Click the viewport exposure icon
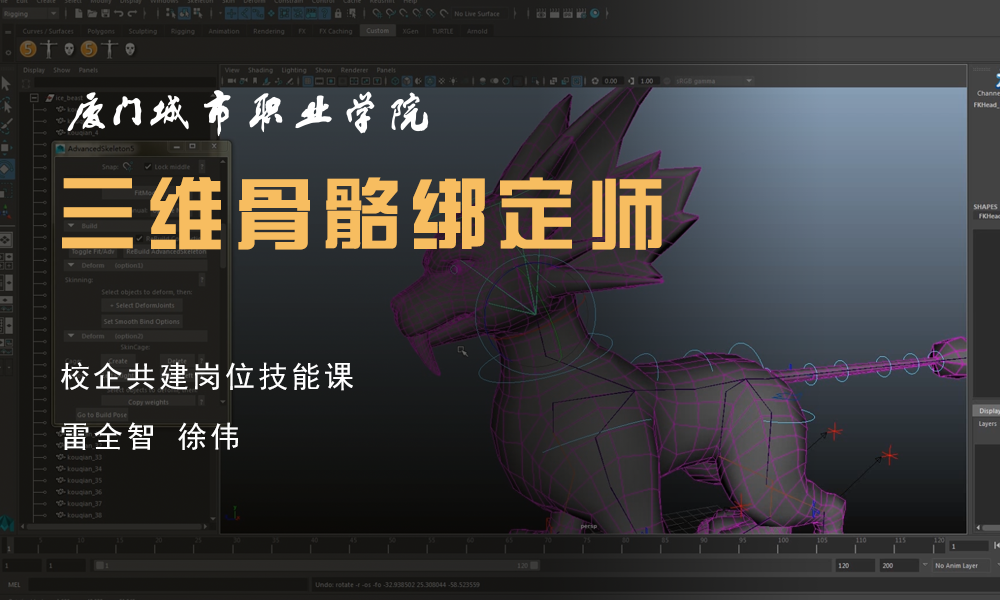 [x=595, y=81]
